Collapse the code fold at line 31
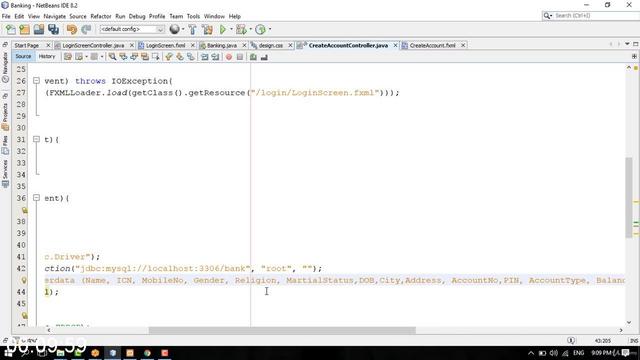The height and width of the screenshot is (360, 640). click(x=36, y=139)
